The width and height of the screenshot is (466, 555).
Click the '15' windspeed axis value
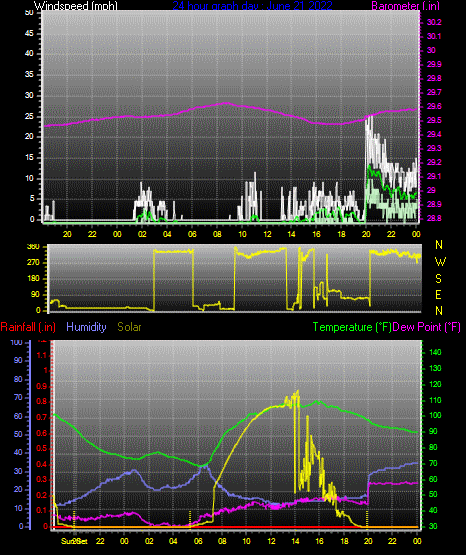pos(29,158)
